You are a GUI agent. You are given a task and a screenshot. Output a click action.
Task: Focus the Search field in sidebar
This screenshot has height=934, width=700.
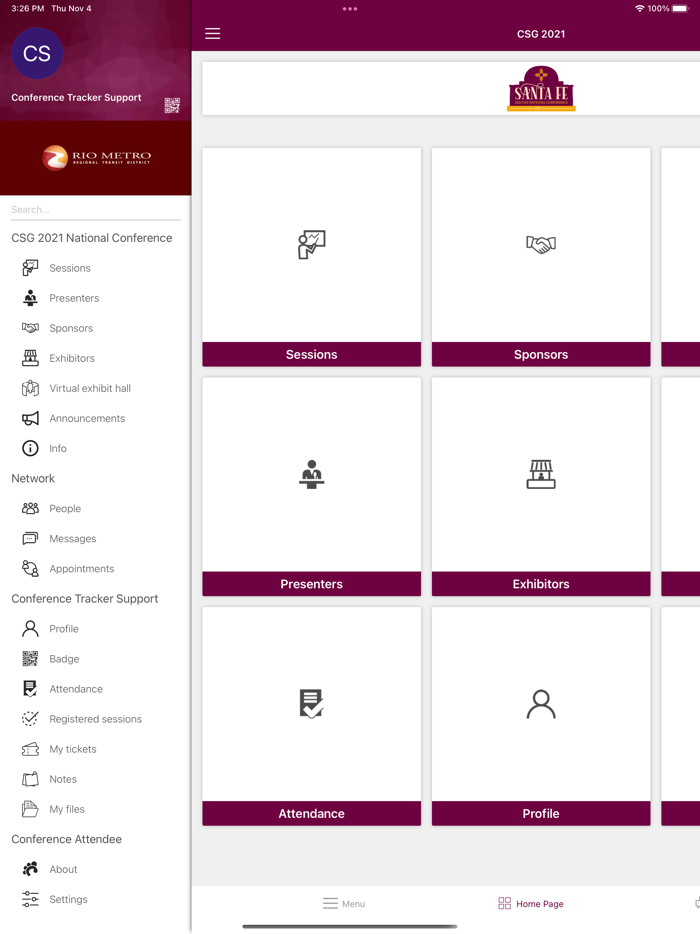[95, 210]
